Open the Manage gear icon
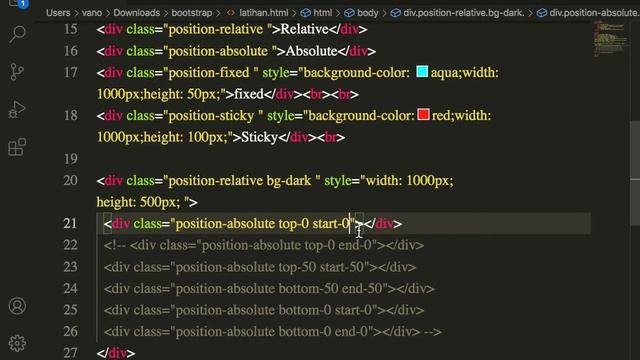Viewport: 640px width, 360px height. tap(17, 343)
